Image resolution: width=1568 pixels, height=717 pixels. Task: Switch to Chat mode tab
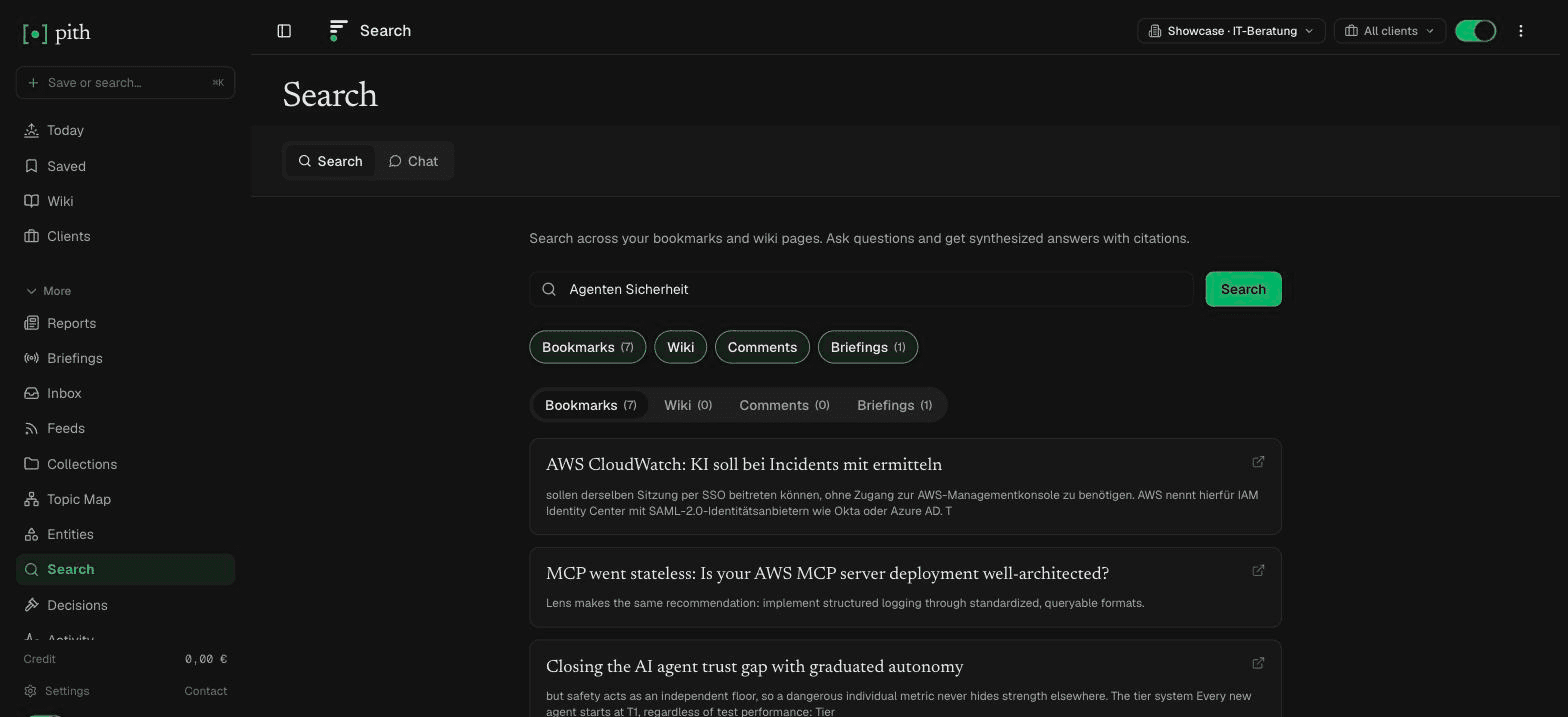(413, 161)
